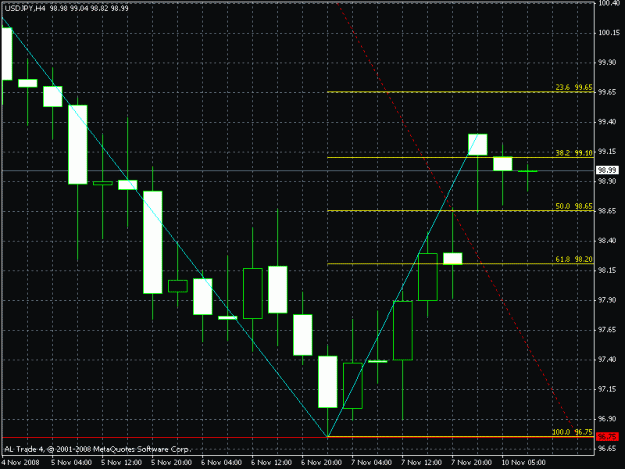
Task: Select the 38.2 Fibonacci level label
Action: click(574, 153)
